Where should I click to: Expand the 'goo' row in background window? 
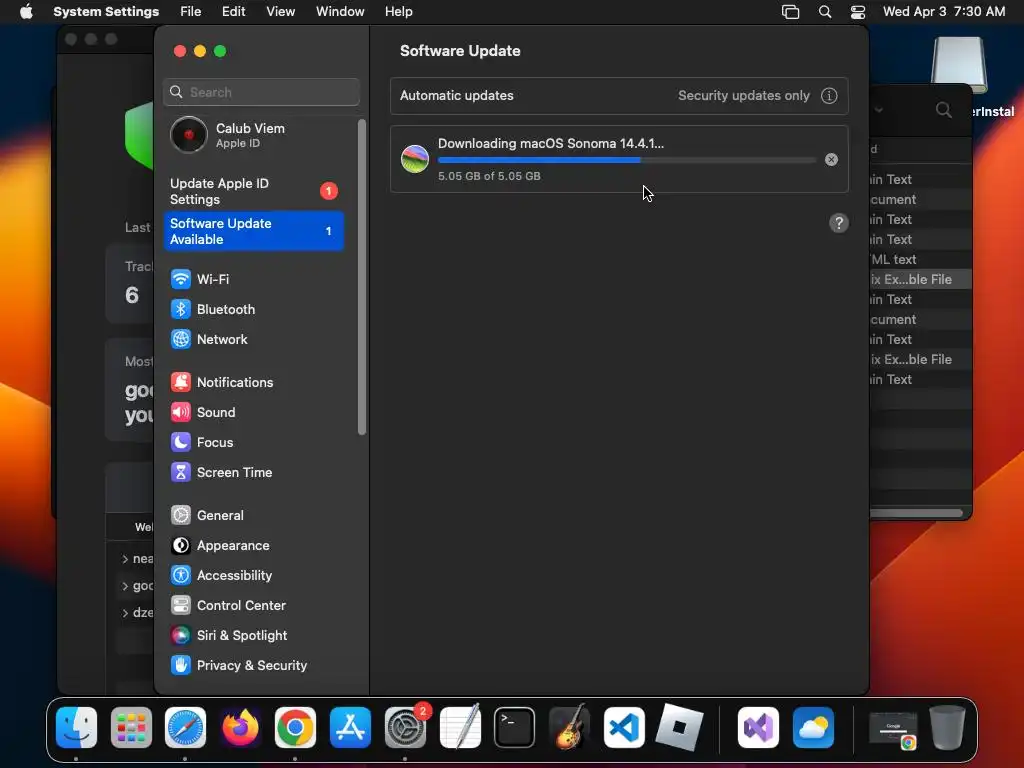pyautogui.click(x=125, y=586)
